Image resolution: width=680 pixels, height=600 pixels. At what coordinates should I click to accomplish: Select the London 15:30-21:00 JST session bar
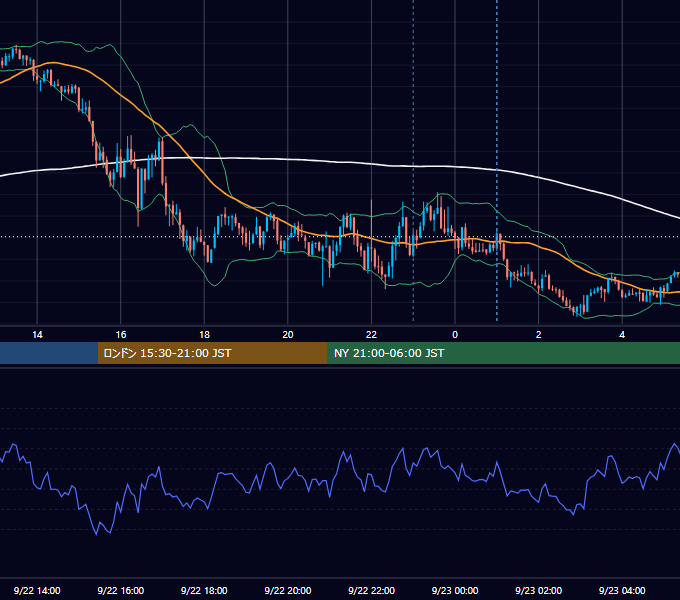click(212, 353)
